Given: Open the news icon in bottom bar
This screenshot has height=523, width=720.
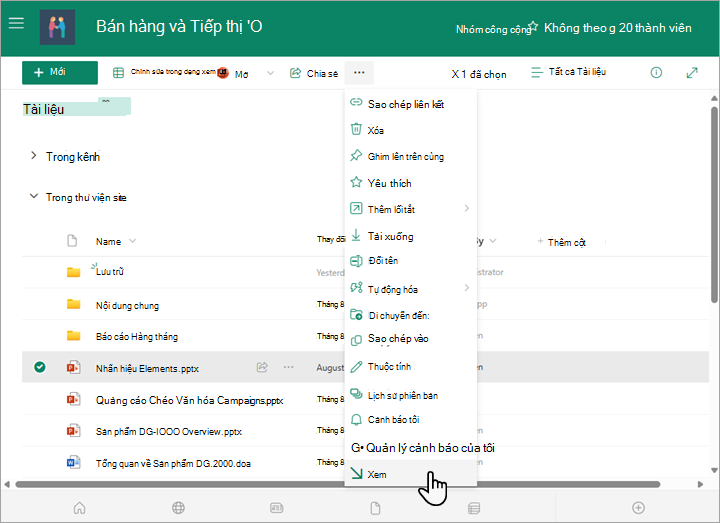Looking at the screenshot, I should pyautogui.click(x=276, y=507).
